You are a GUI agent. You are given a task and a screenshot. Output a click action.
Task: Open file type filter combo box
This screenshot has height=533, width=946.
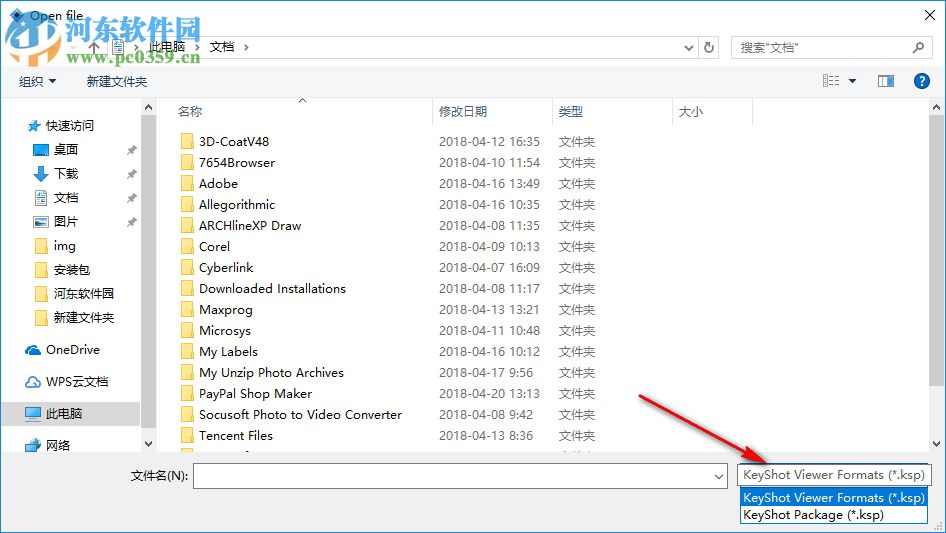pos(834,475)
